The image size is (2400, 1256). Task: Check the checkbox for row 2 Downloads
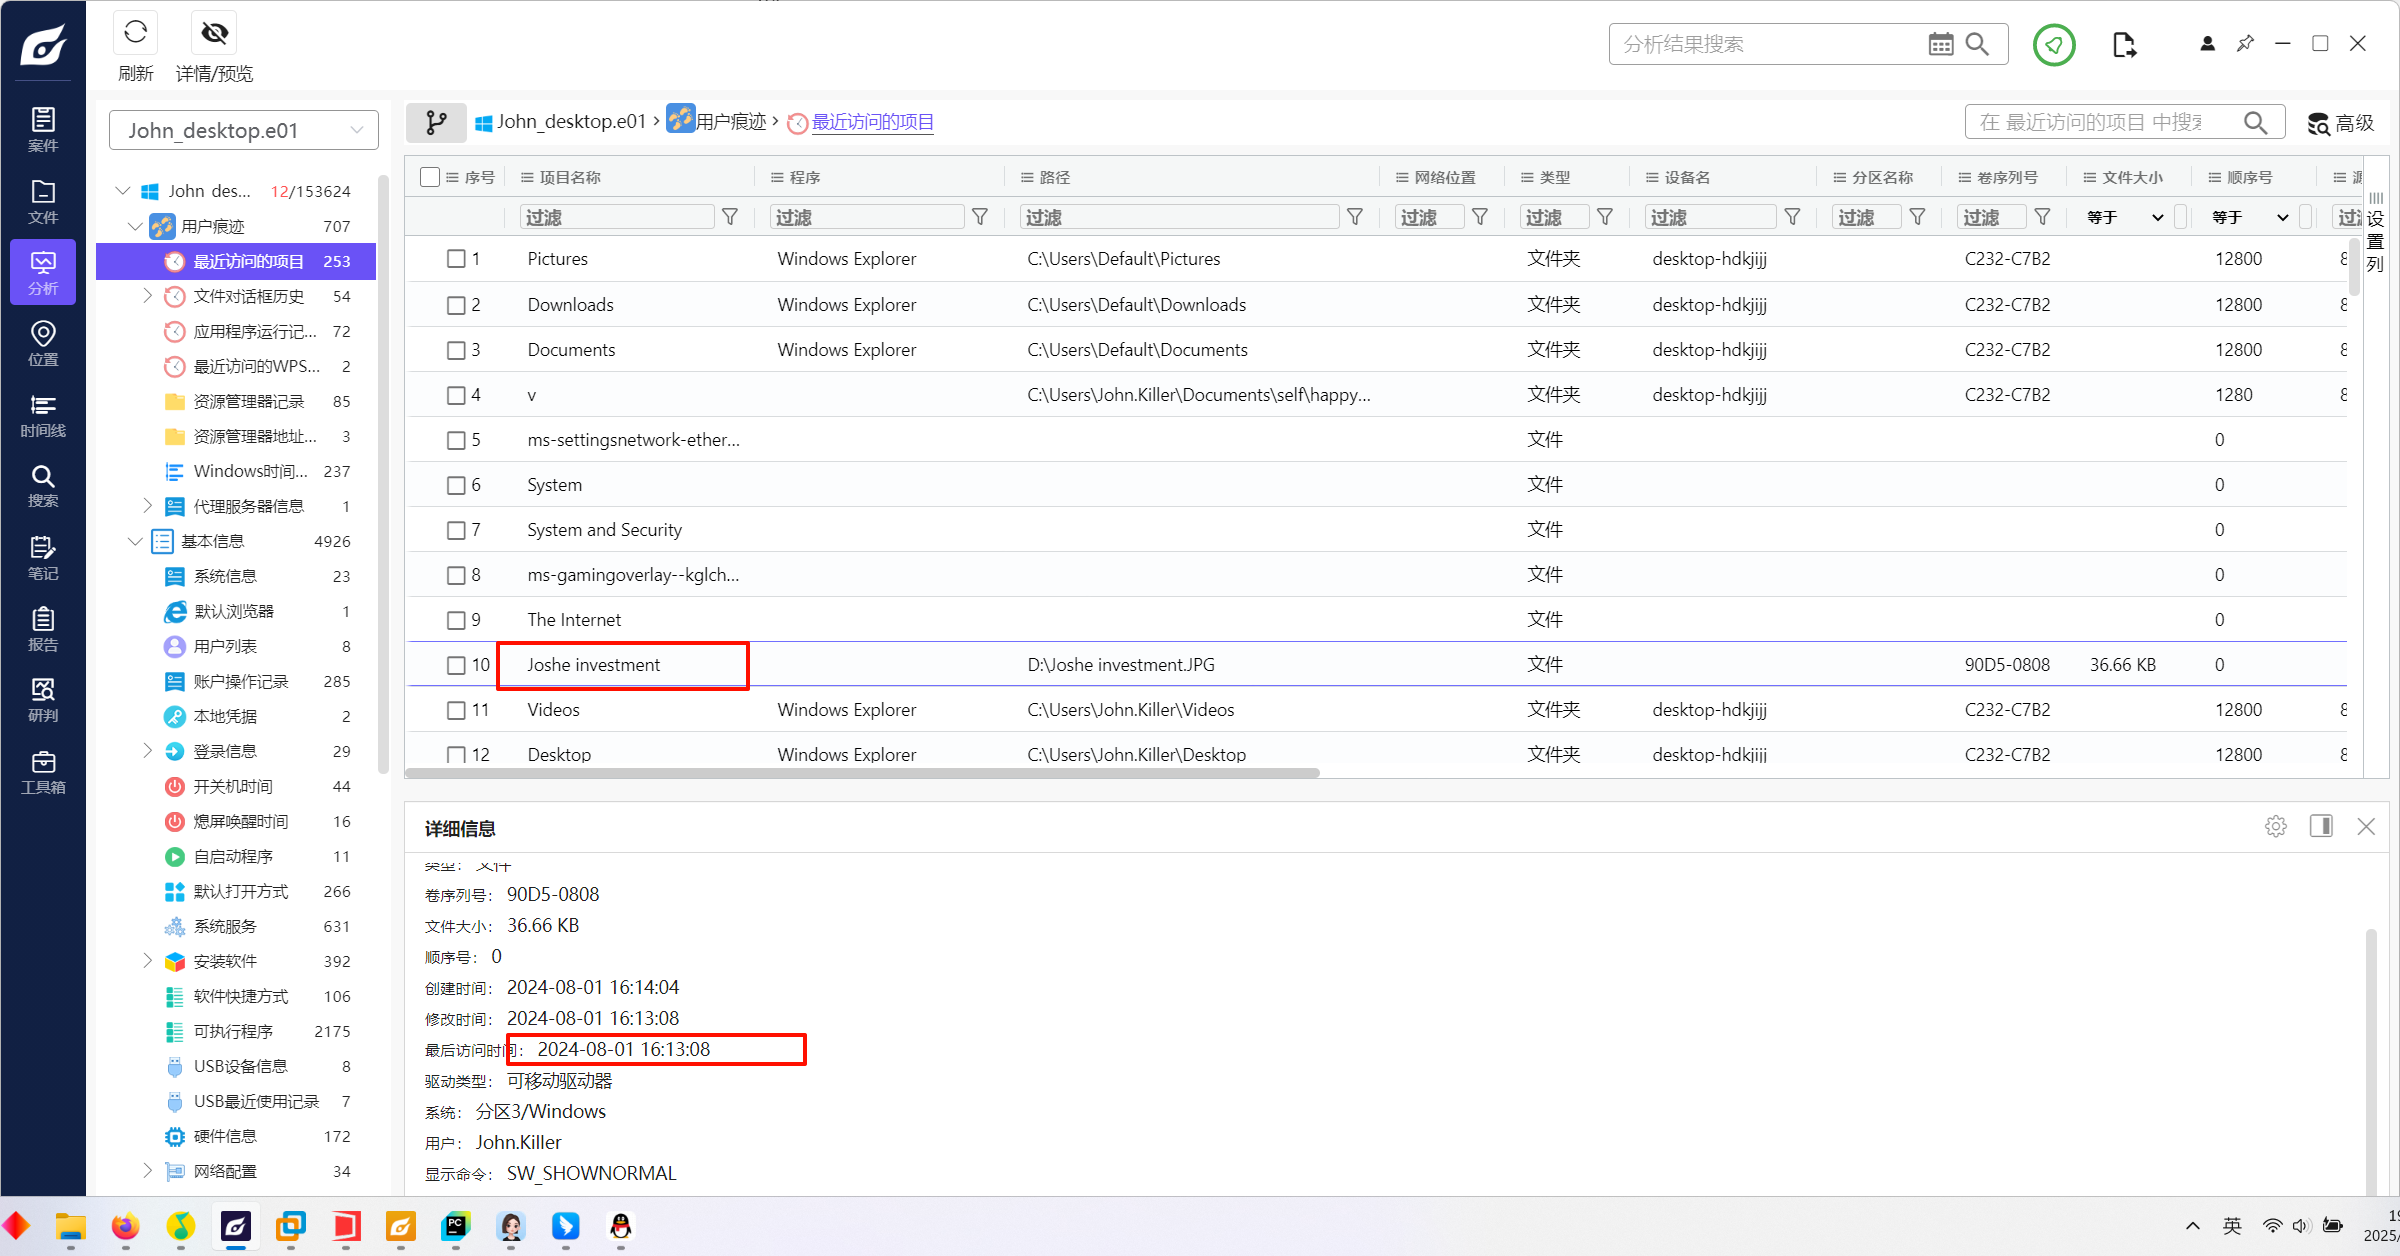(x=456, y=305)
